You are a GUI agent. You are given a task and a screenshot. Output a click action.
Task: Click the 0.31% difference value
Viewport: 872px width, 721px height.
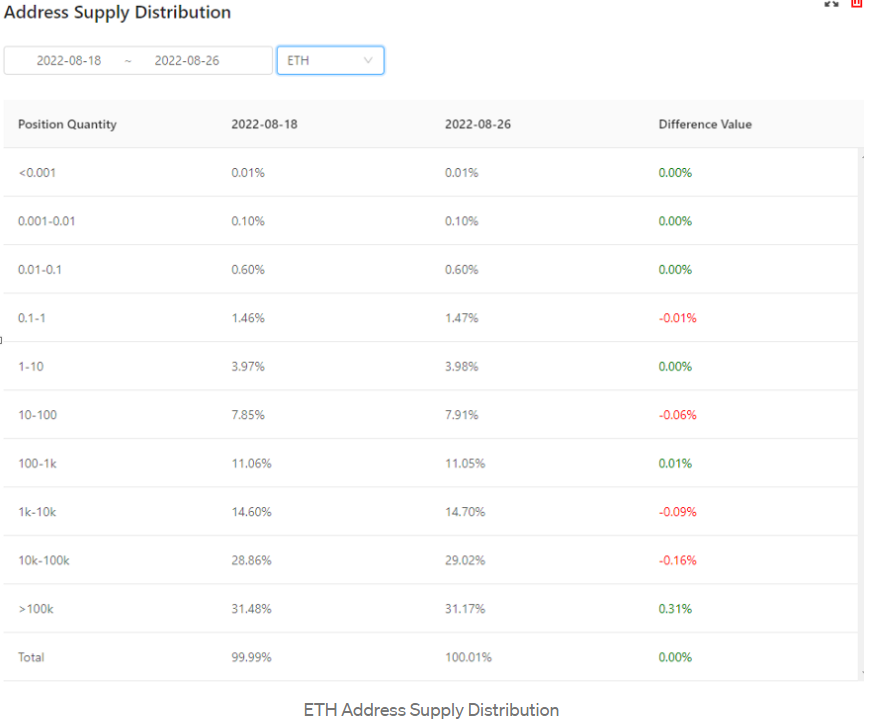pos(675,609)
